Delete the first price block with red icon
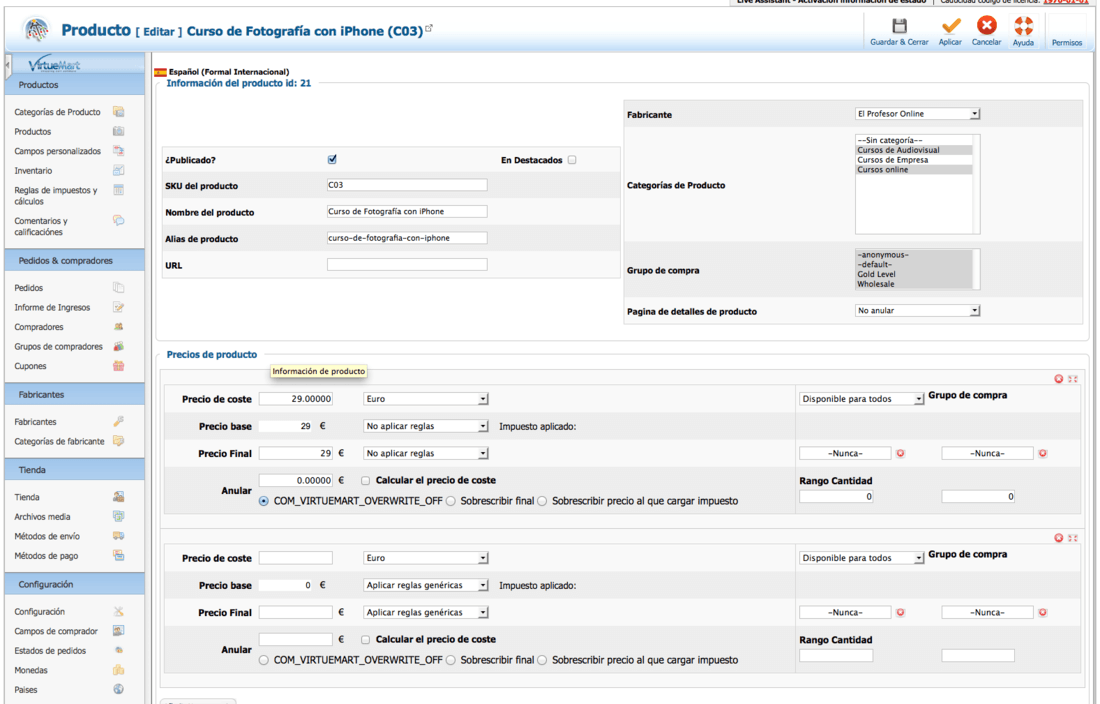 pos(1059,379)
